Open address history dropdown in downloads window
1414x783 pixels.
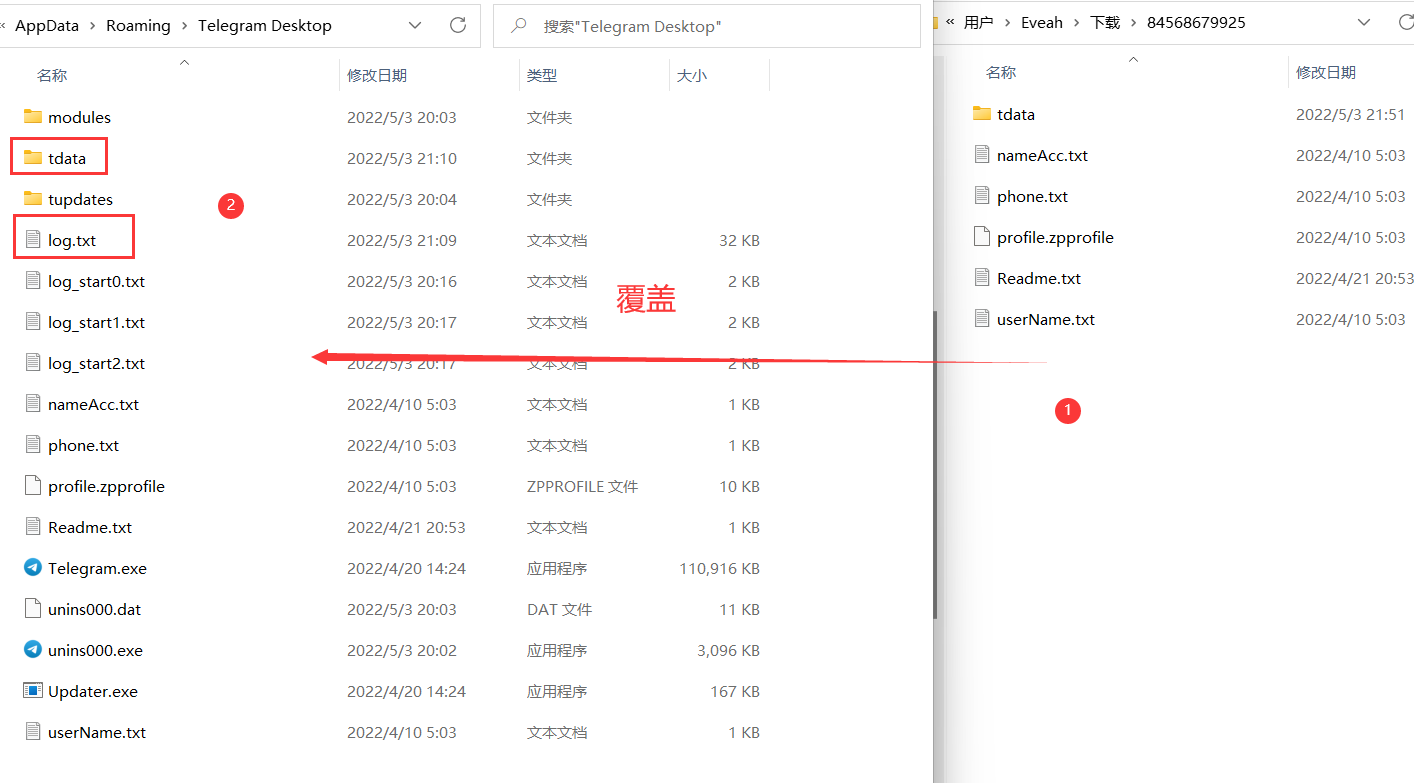click(x=1363, y=22)
